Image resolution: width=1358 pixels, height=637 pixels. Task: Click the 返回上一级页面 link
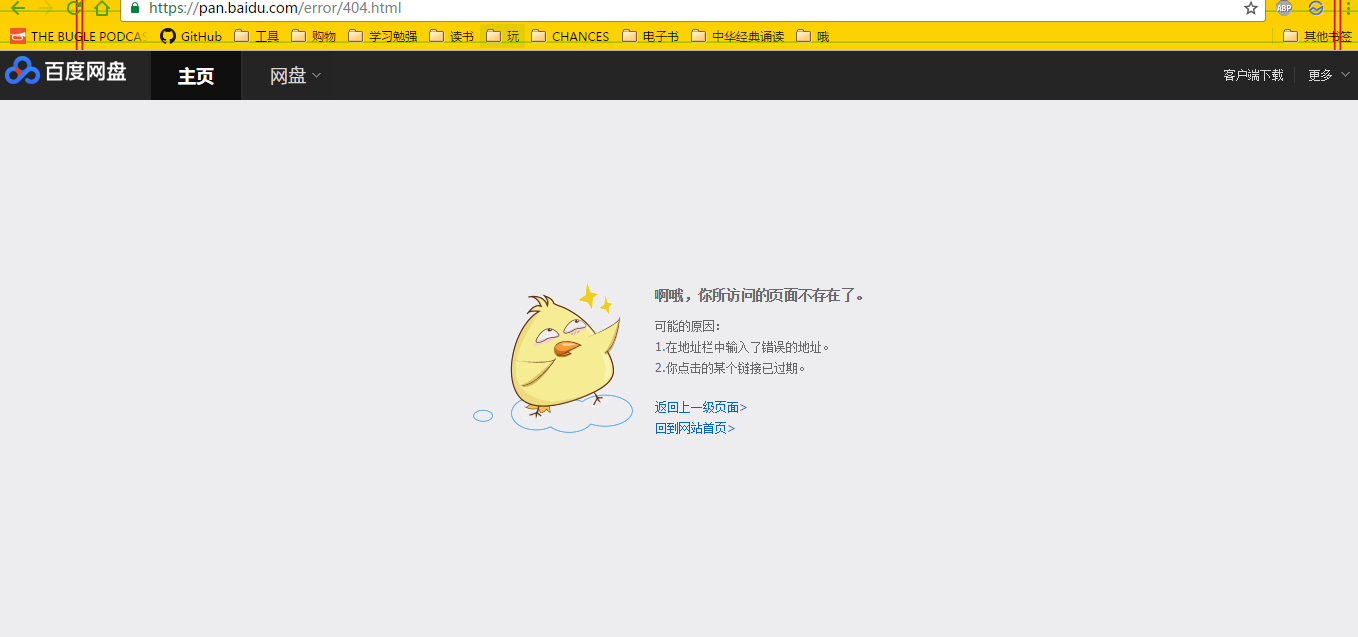coord(701,407)
